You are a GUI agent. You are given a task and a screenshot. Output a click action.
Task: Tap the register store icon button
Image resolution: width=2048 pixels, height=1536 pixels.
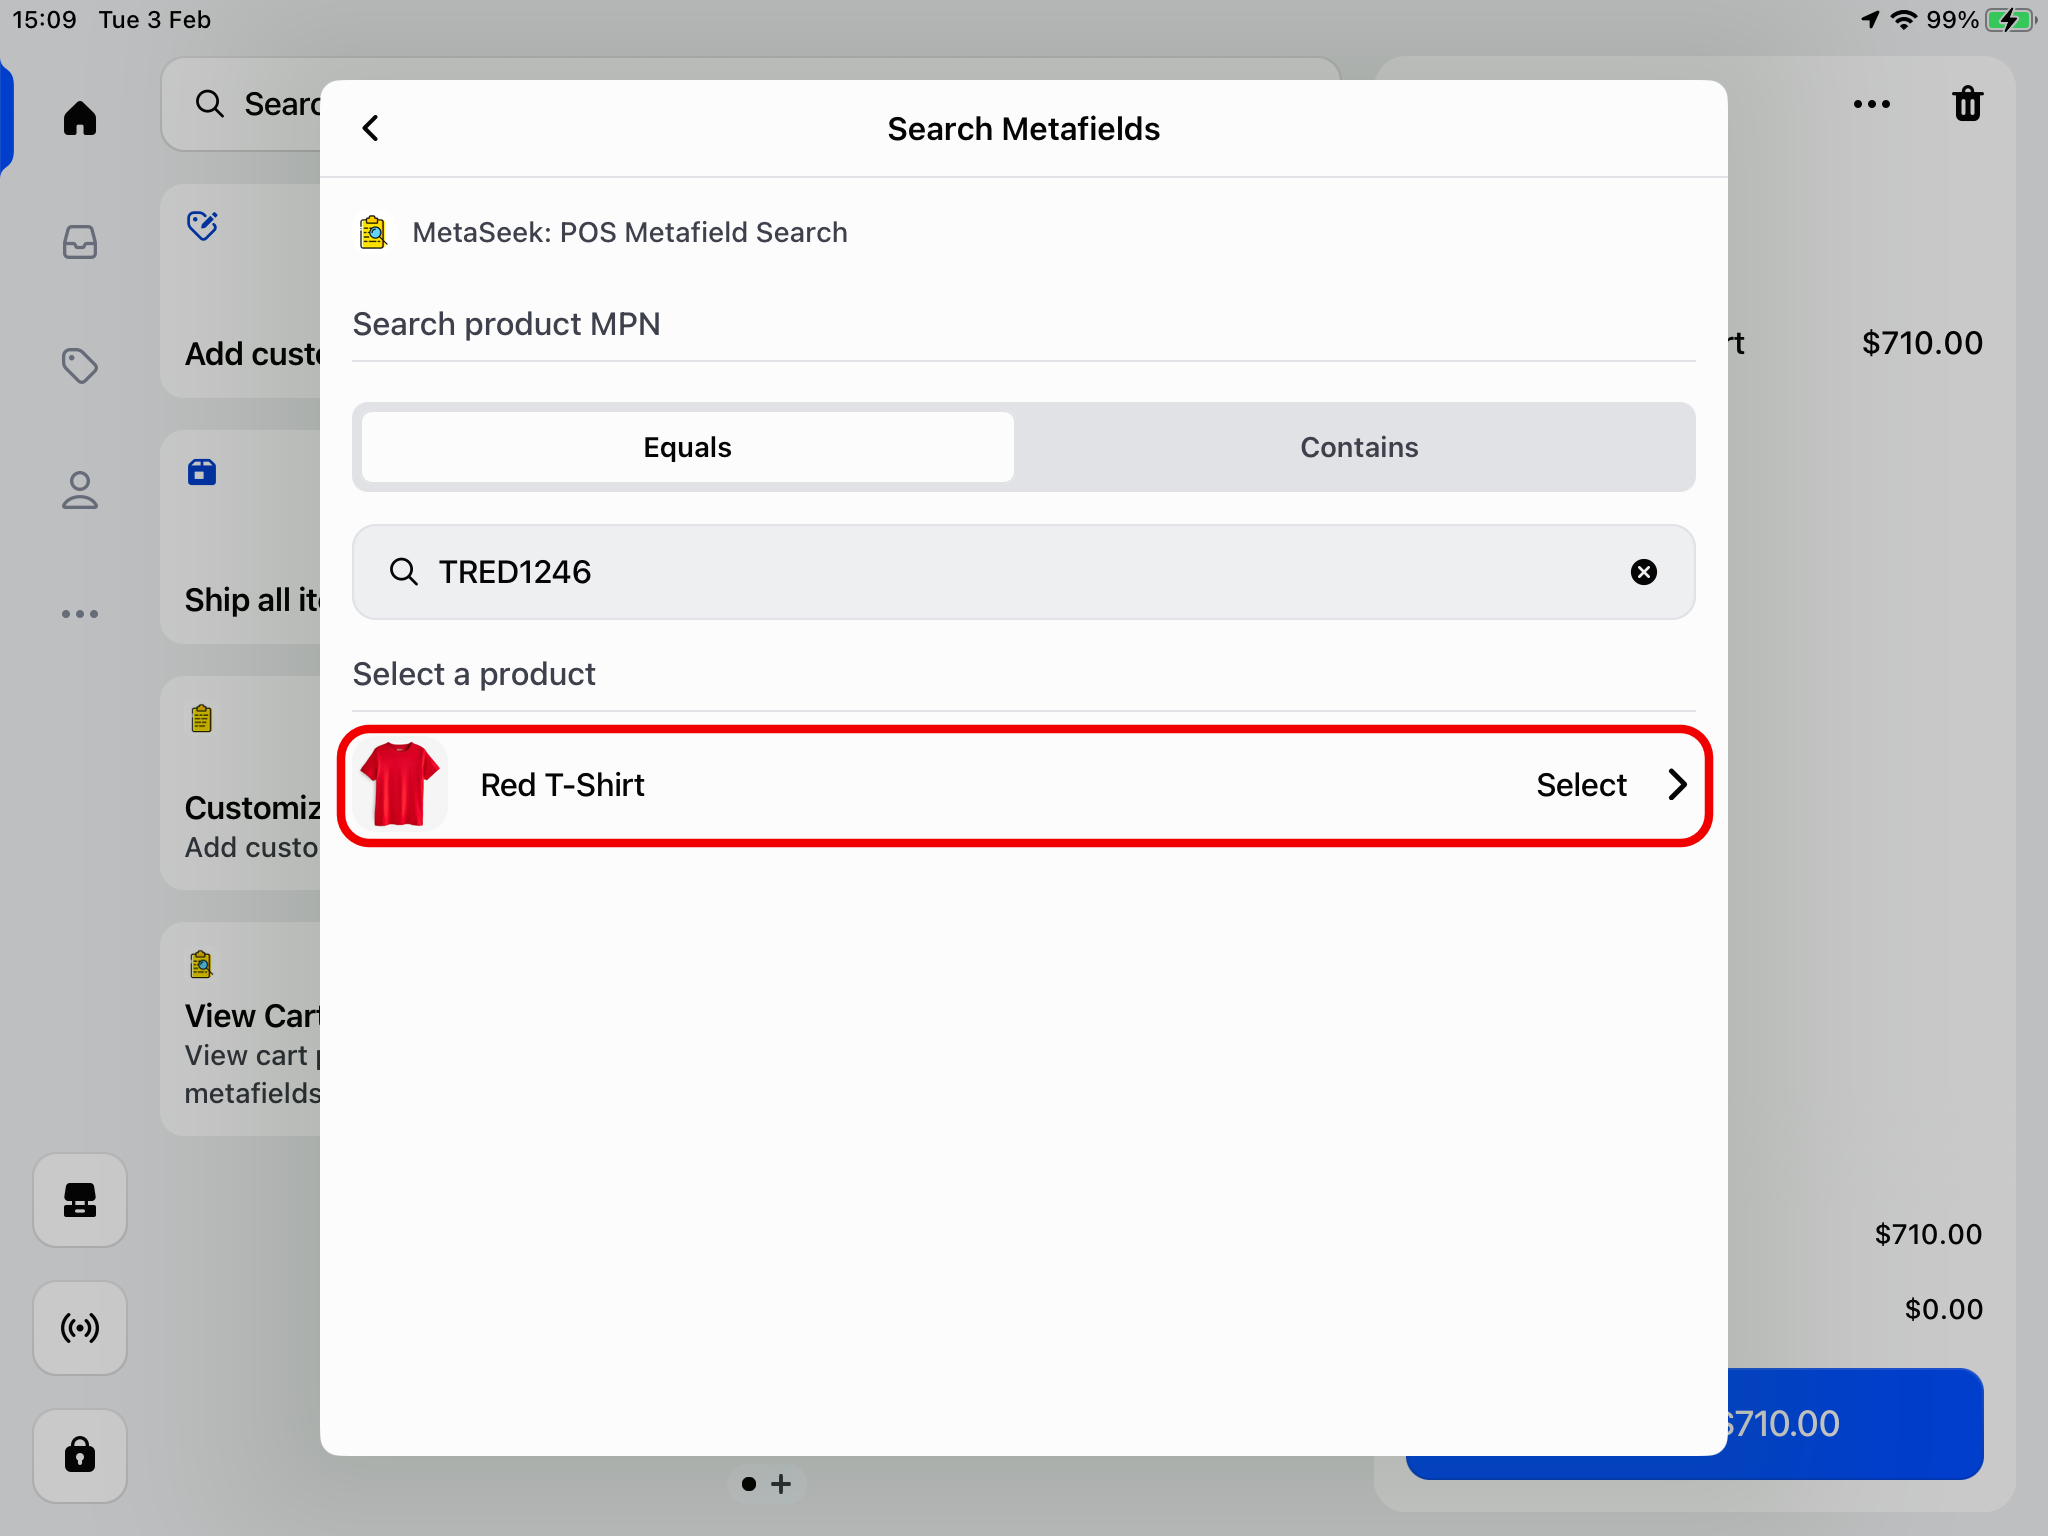point(80,1200)
